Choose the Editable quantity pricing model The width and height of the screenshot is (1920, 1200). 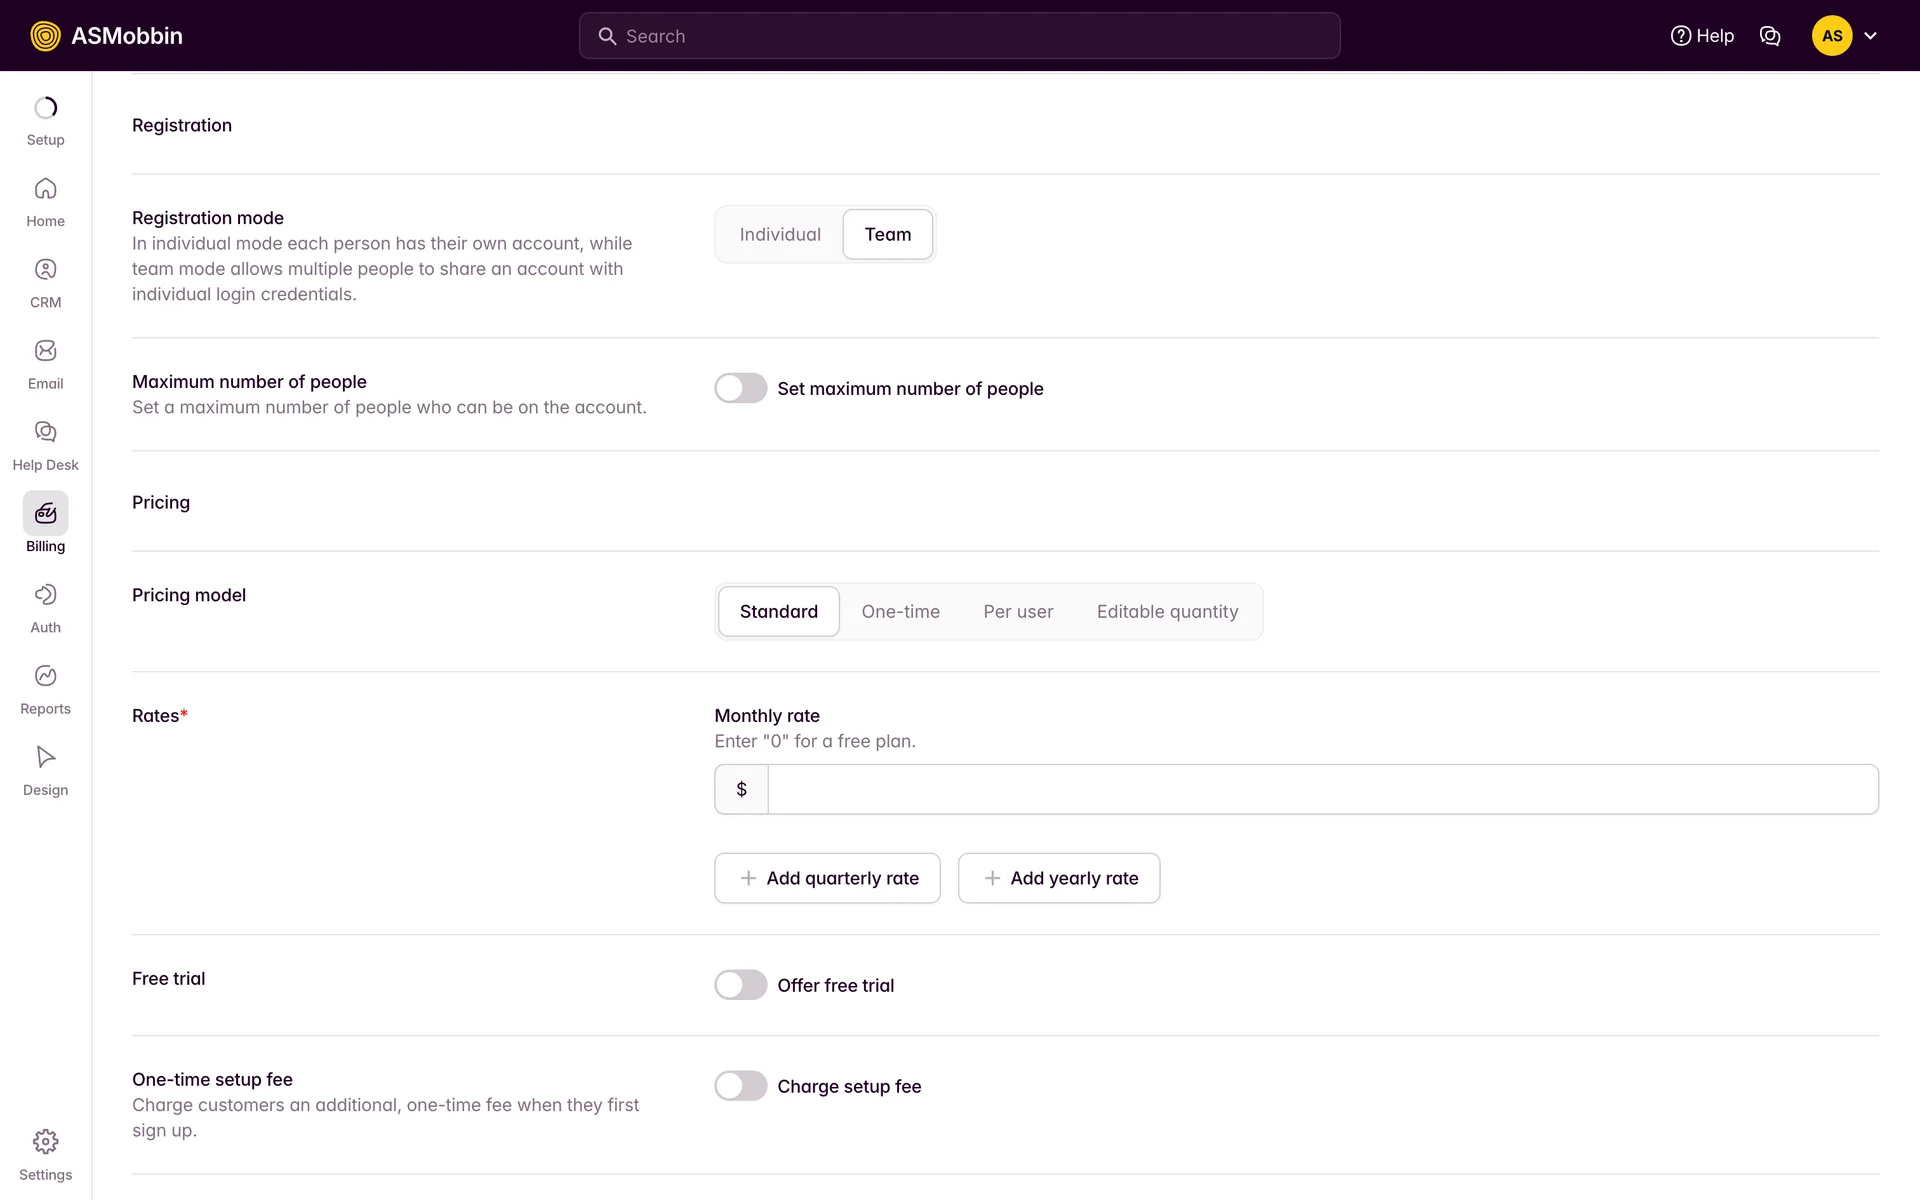click(1167, 612)
